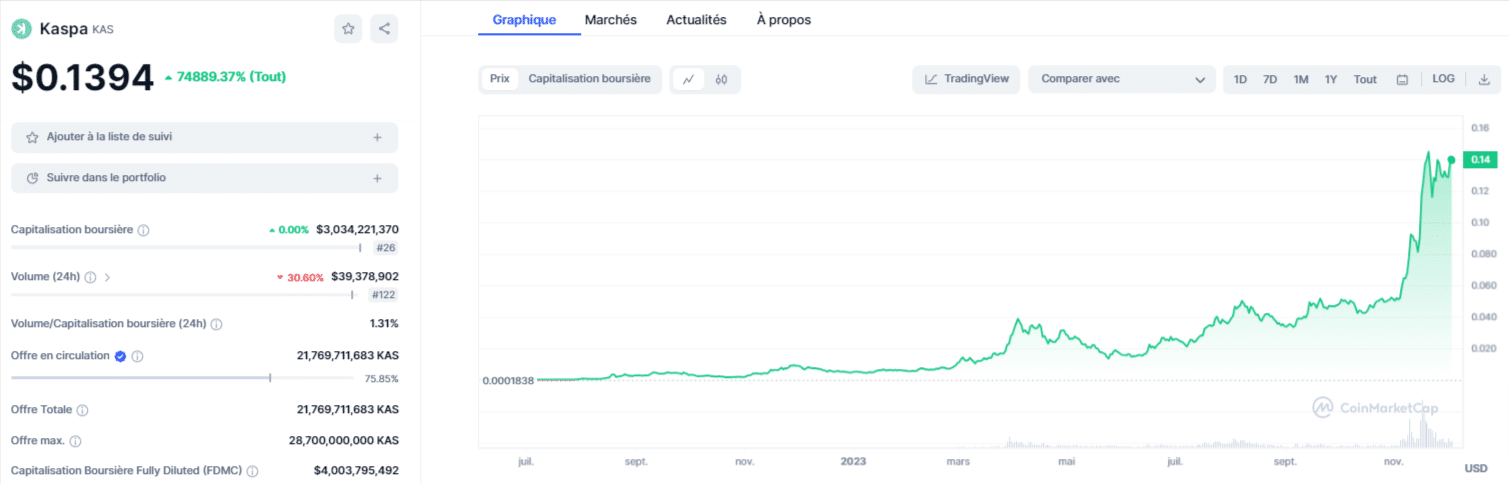Screen dimensions: 1509x484
Task: Select the Prix chart toggle
Action: pyautogui.click(x=500, y=79)
